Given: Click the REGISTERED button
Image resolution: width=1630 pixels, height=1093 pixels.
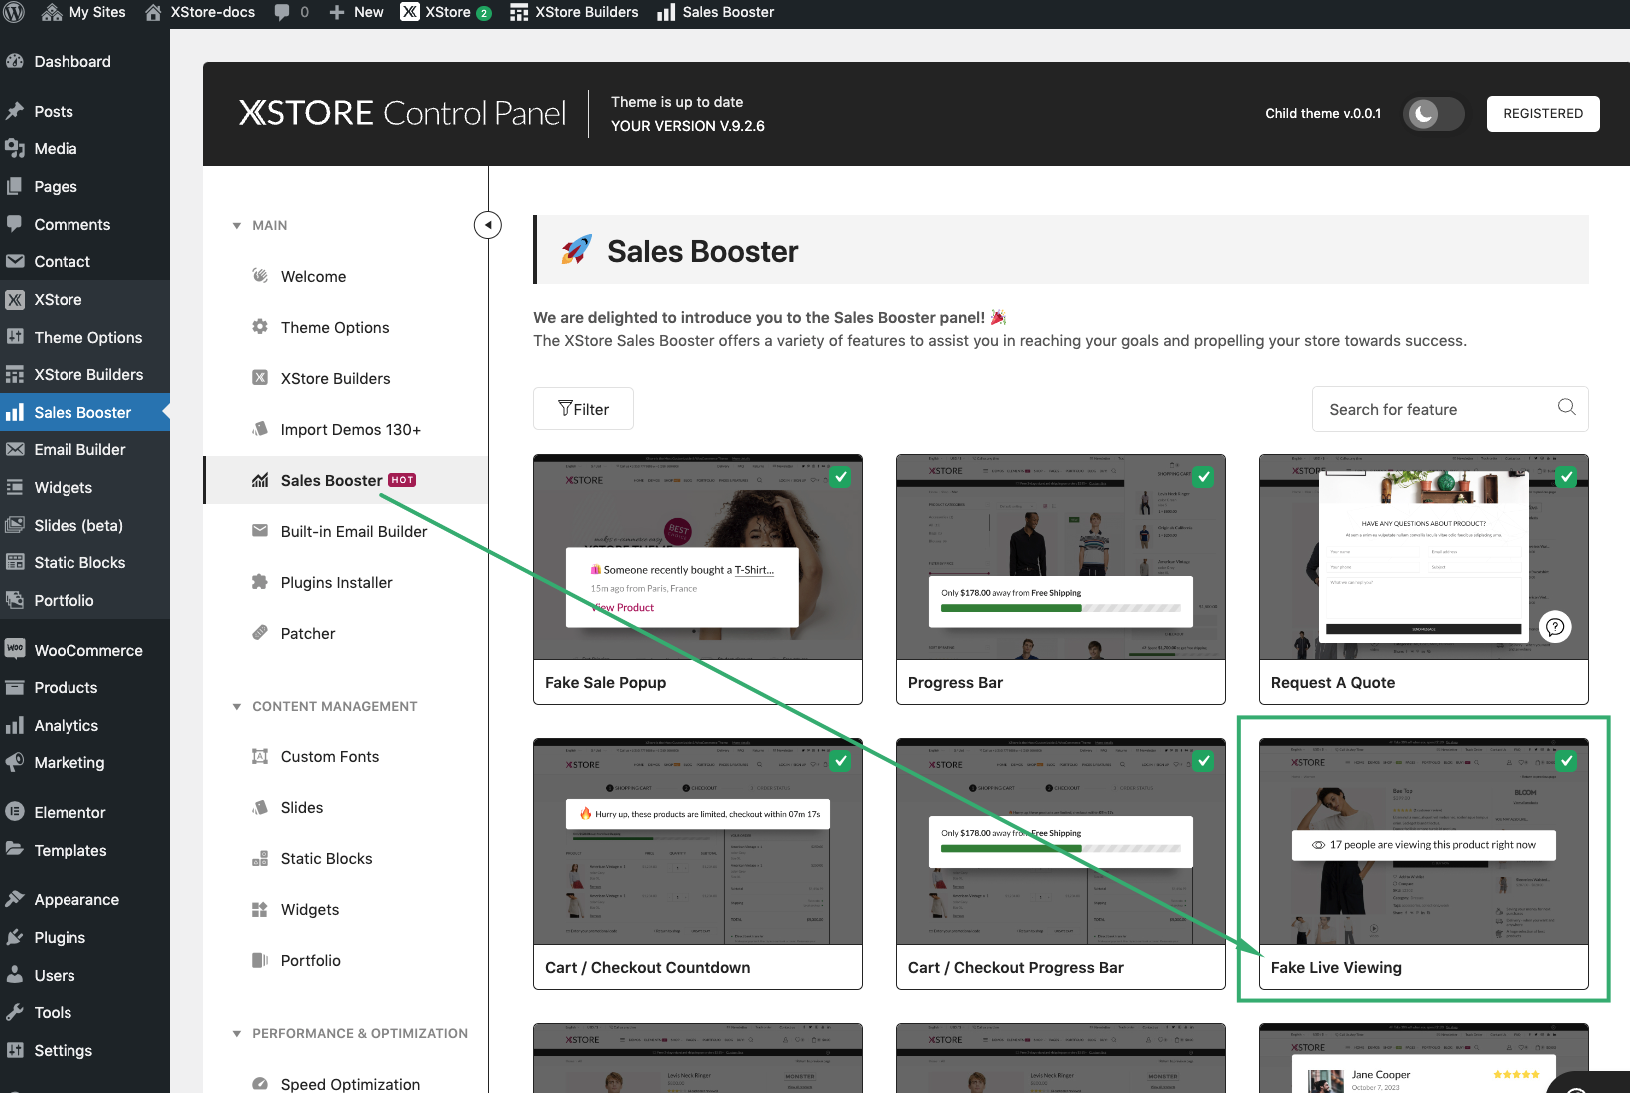Looking at the screenshot, I should 1543,114.
